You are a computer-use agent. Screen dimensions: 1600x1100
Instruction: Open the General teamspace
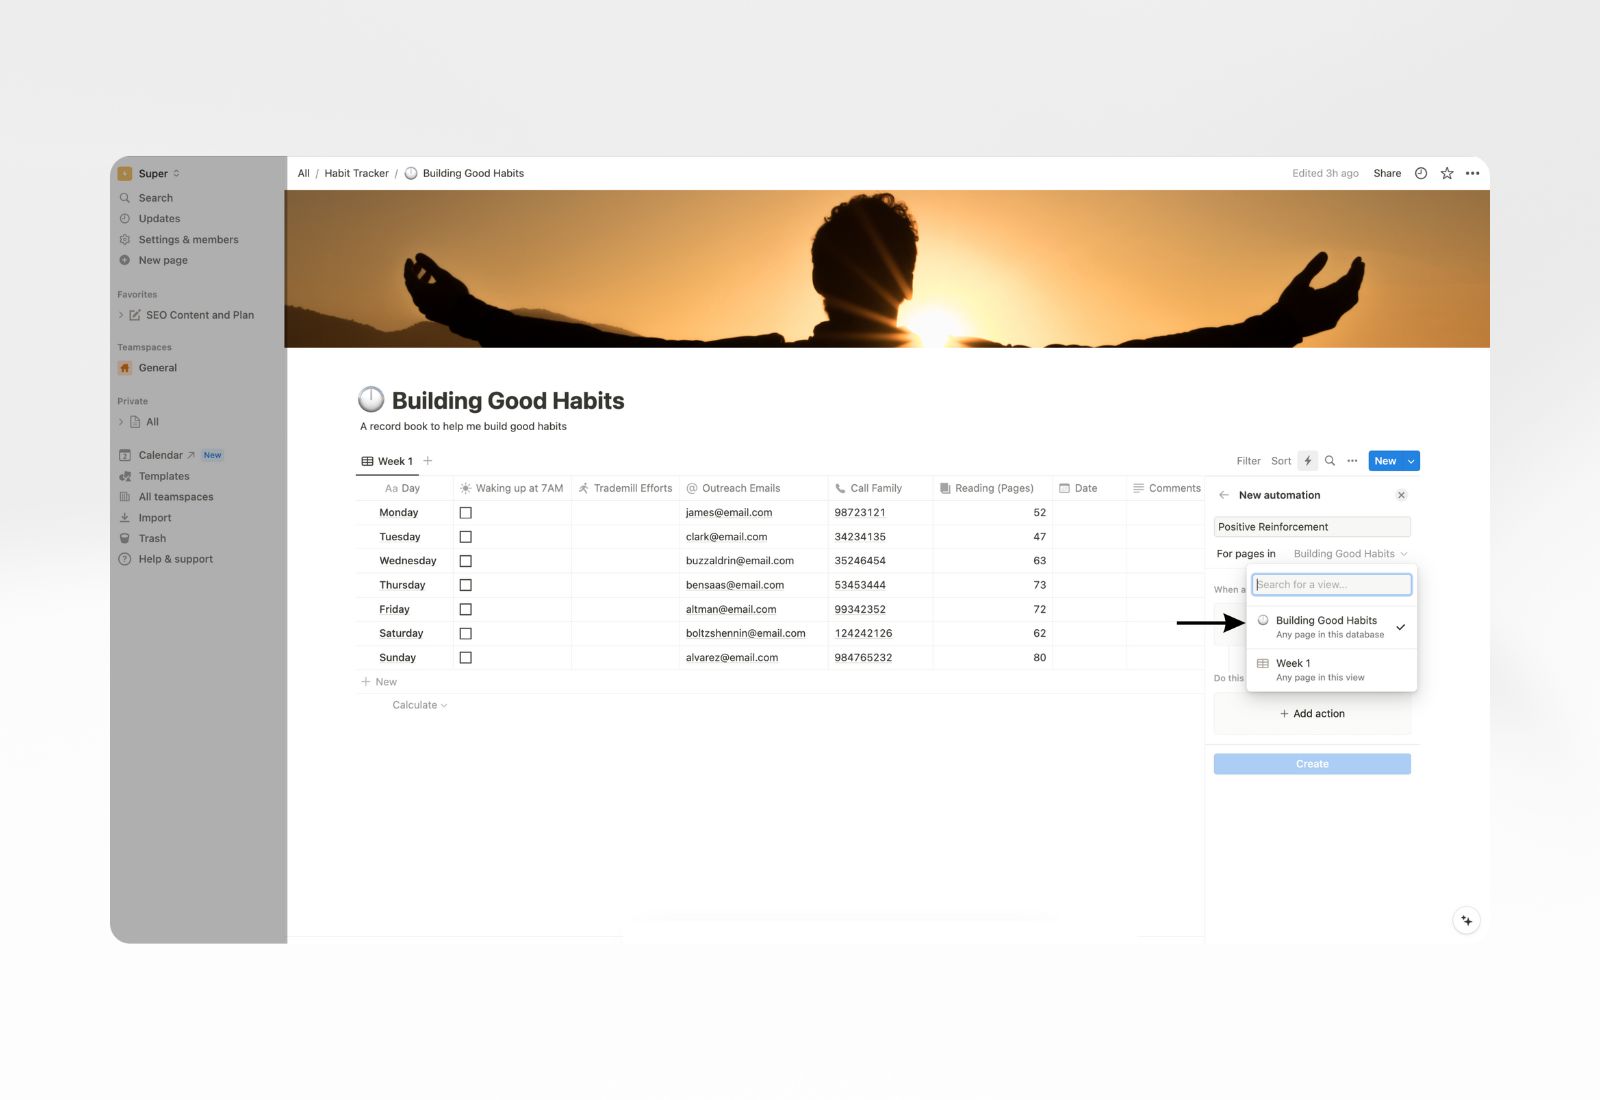pos(158,368)
